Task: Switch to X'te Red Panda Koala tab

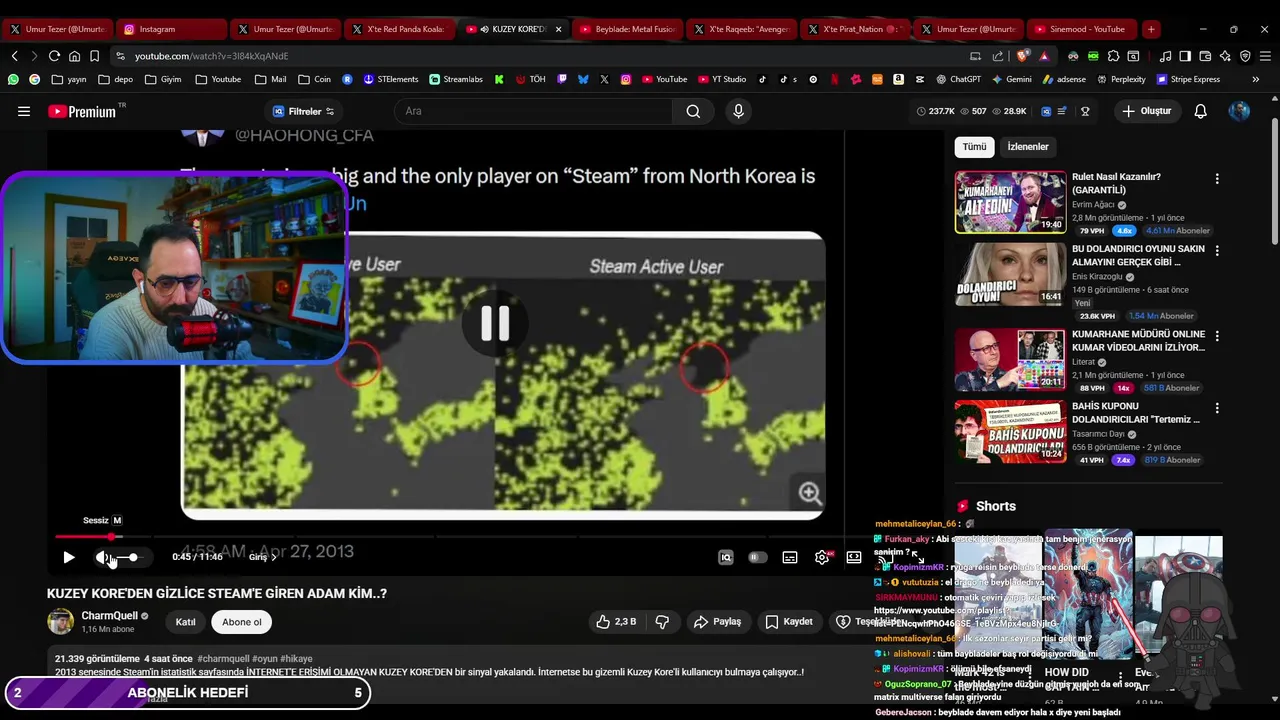Action: point(400,29)
